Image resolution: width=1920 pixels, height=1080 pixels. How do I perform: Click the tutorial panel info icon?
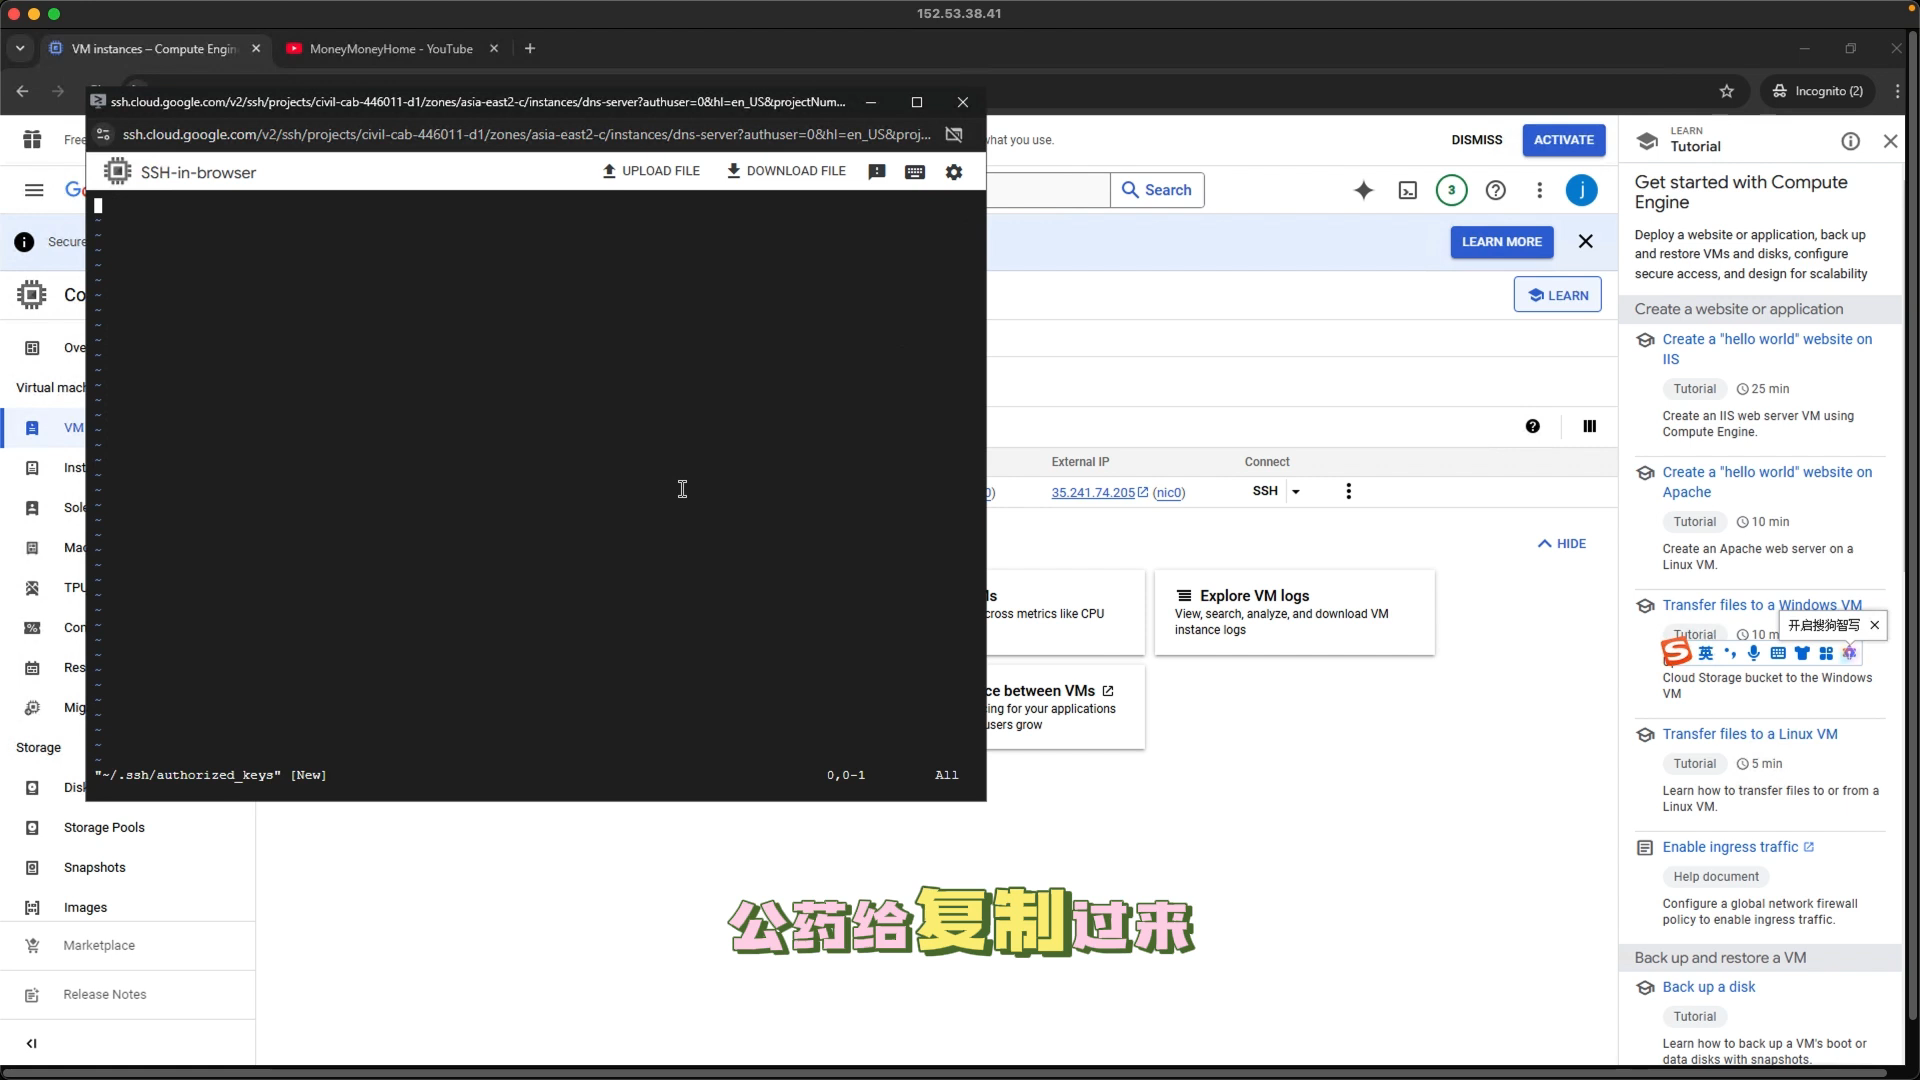tap(1851, 142)
